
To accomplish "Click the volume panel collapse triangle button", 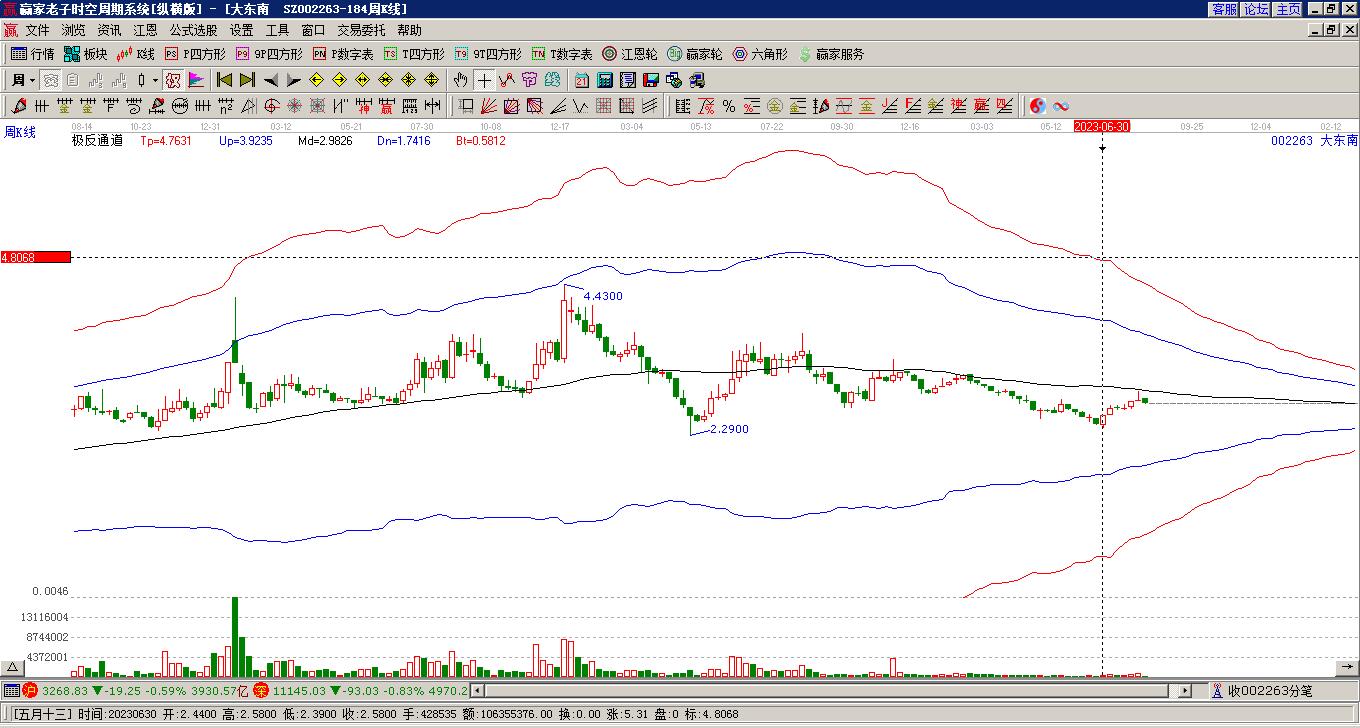I will tap(13, 667).
